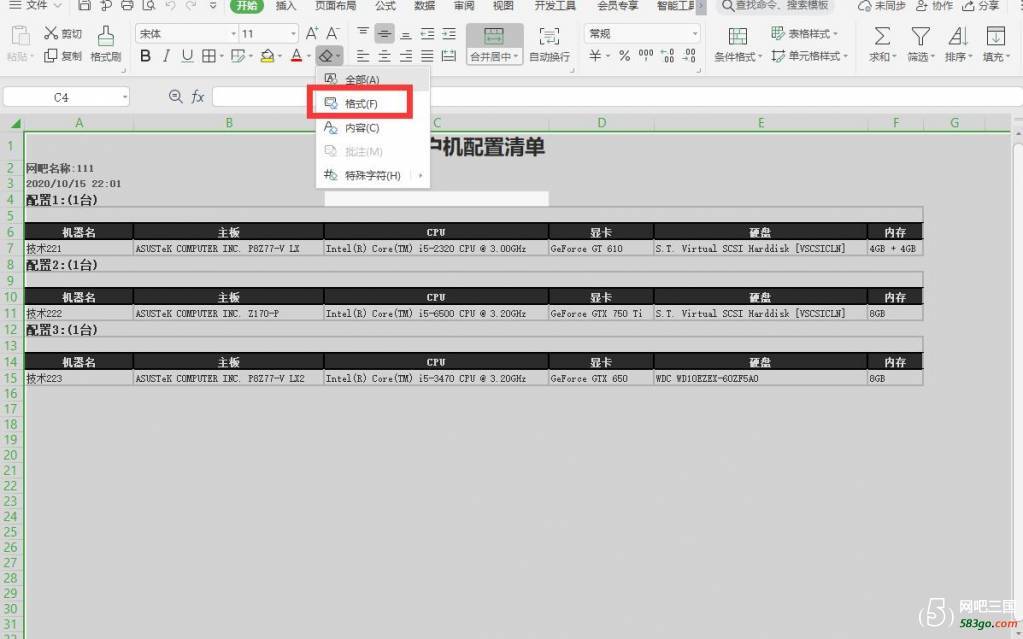Open the Name Box dropdown arrow
Screen dimensions: 1023x639
124,97
